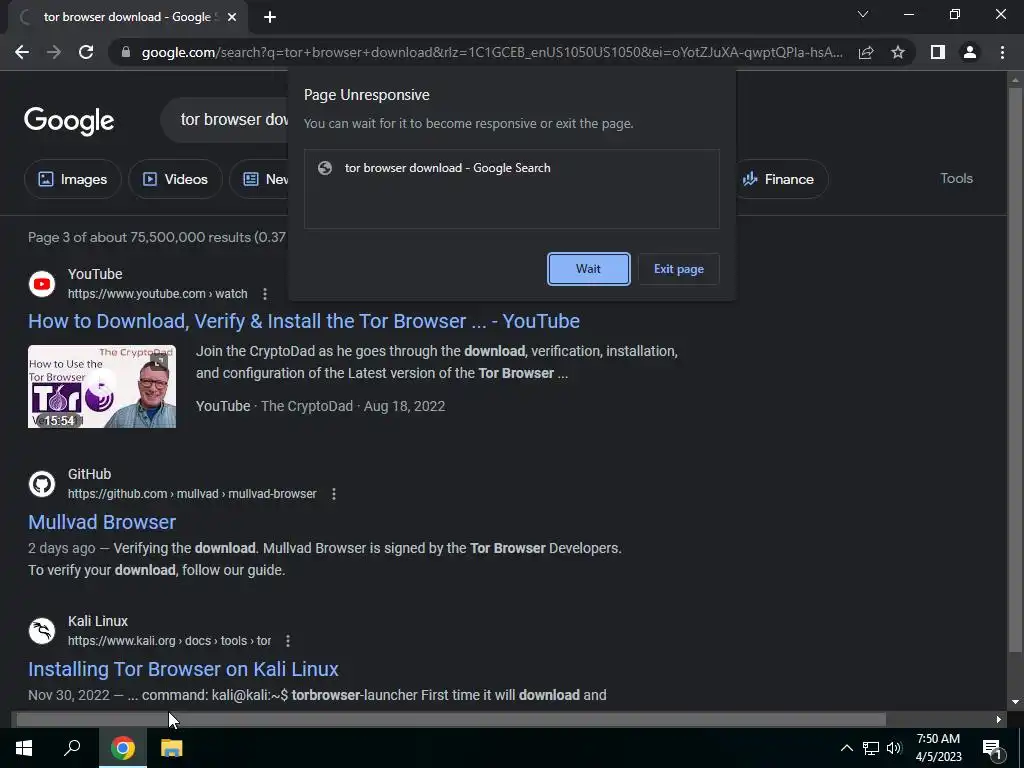
Task: Open Chrome's three-dot menu
Action: point(1002,52)
